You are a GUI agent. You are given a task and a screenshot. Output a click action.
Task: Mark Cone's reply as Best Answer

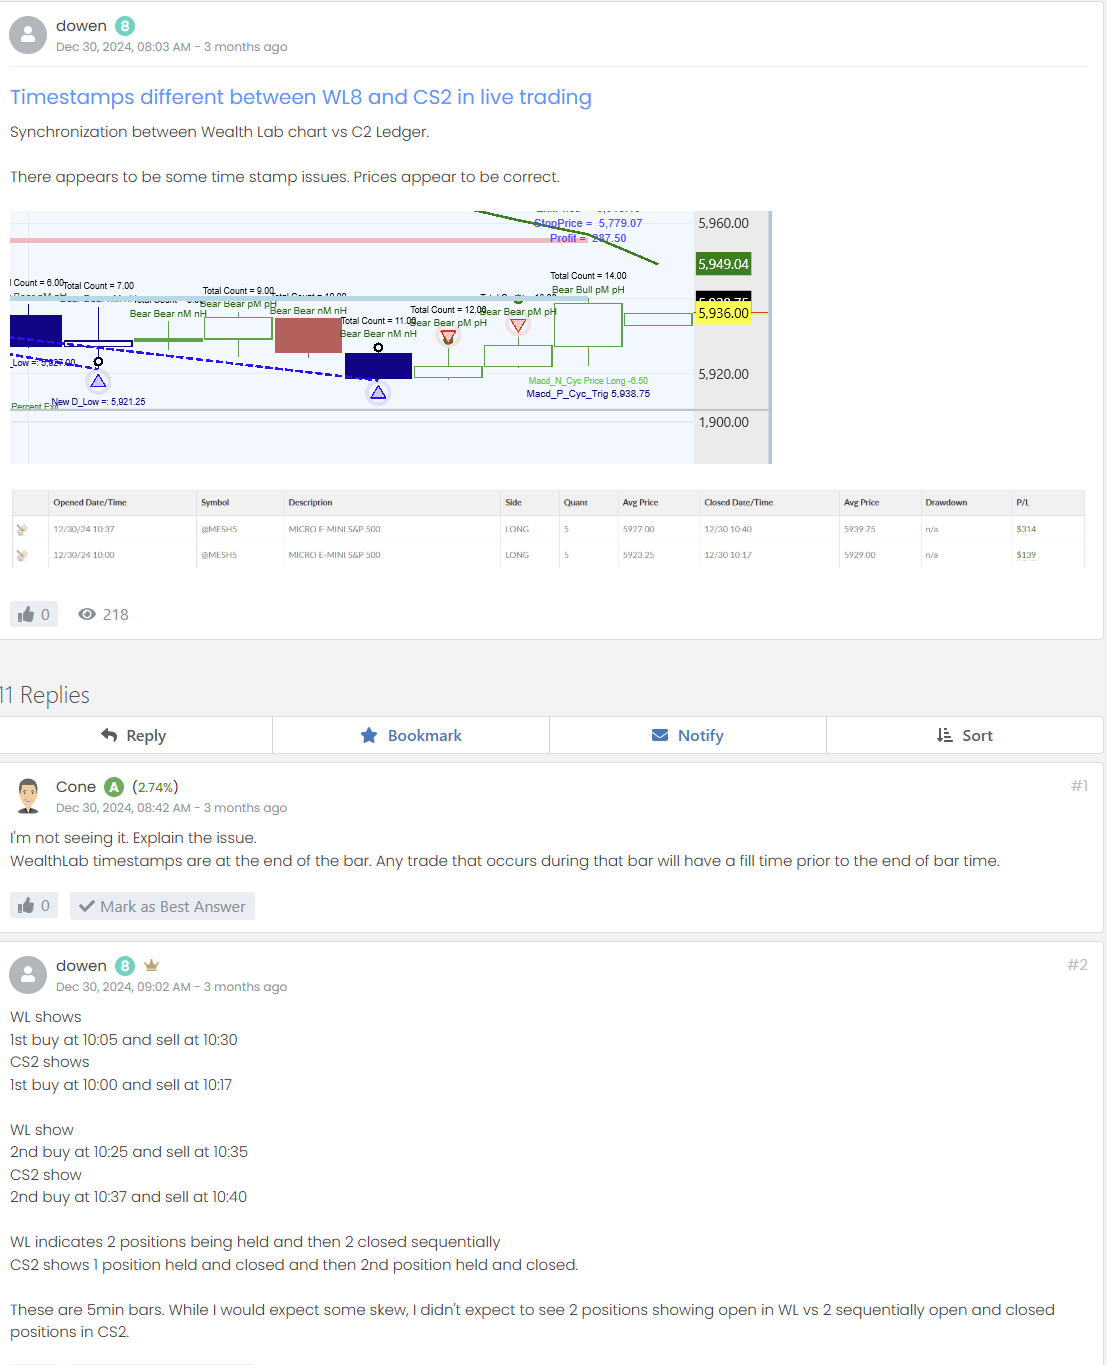[162, 906]
